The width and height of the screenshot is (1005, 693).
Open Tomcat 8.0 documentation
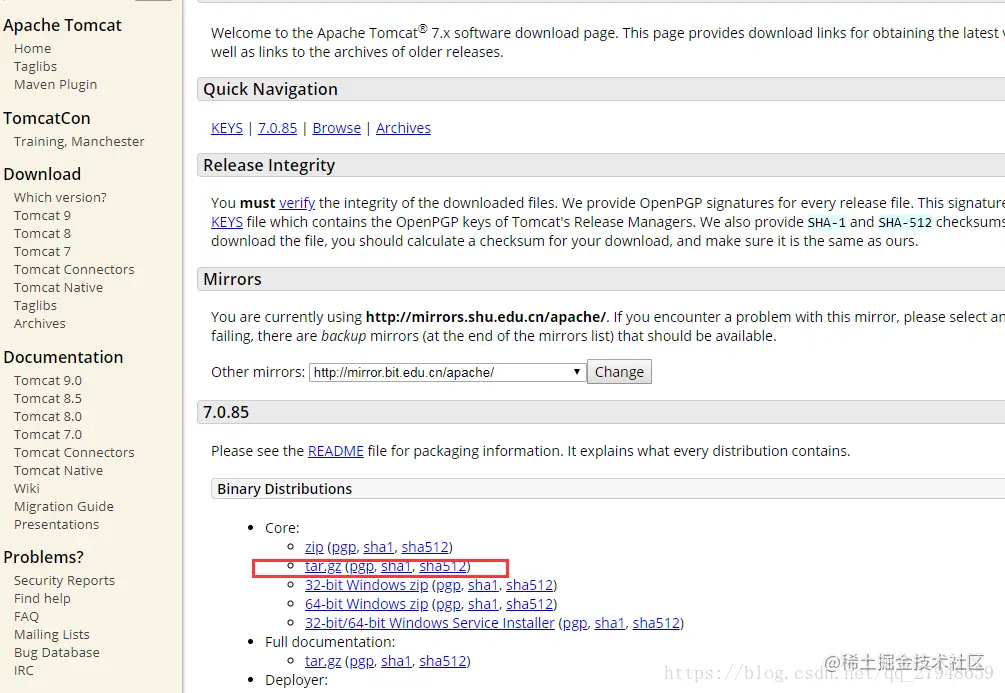pyautogui.click(x=48, y=416)
